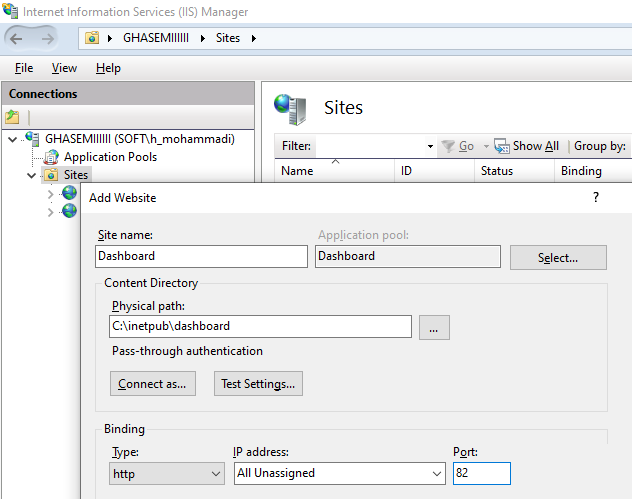Image resolution: width=632 pixels, height=499 pixels.
Task: Click the Site name input field
Action: pyautogui.click(x=201, y=256)
